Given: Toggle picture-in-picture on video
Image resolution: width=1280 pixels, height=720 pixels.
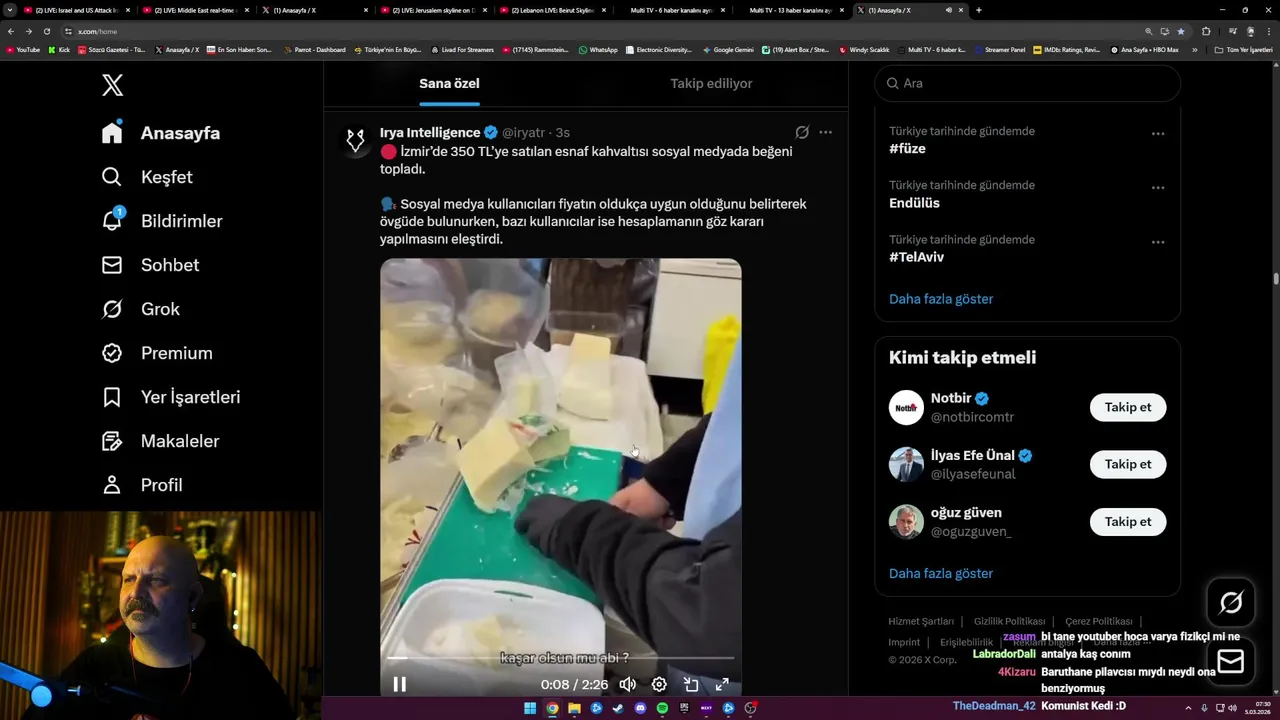Looking at the screenshot, I should 691,684.
